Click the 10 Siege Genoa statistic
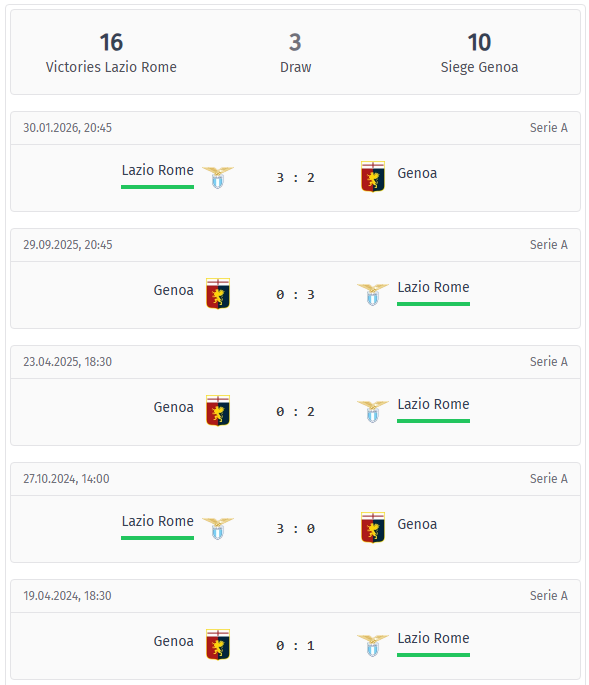The height and width of the screenshot is (685, 589). click(479, 53)
